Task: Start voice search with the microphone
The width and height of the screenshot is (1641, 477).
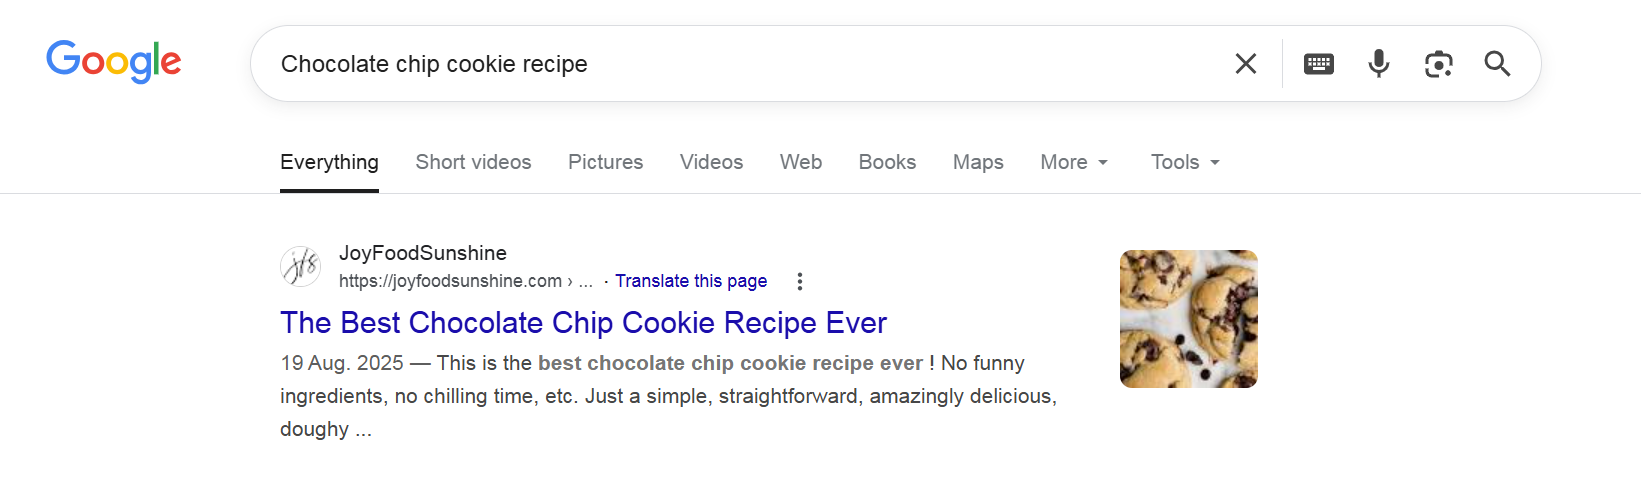Action: click(x=1378, y=64)
